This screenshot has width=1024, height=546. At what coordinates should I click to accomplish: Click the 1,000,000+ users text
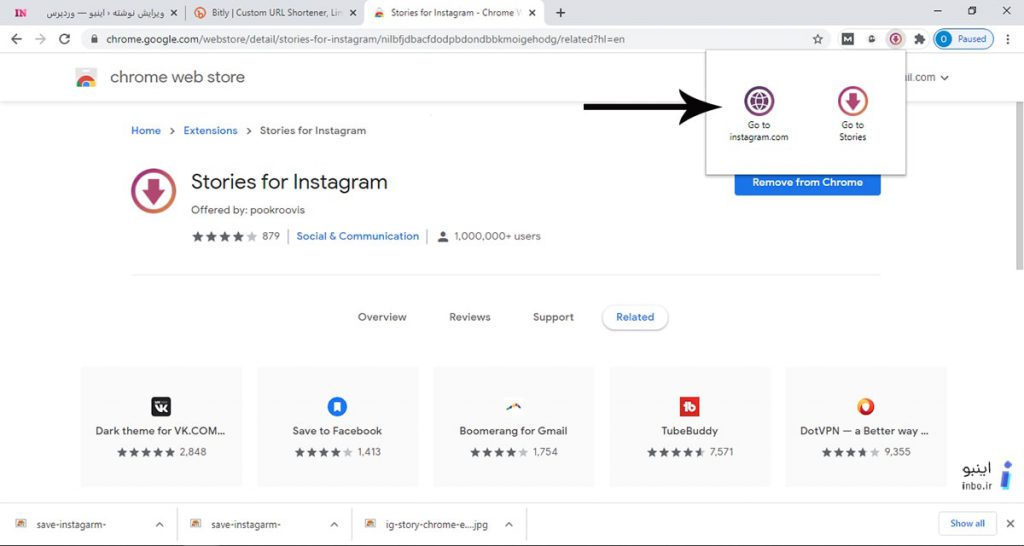pos(498,236)
